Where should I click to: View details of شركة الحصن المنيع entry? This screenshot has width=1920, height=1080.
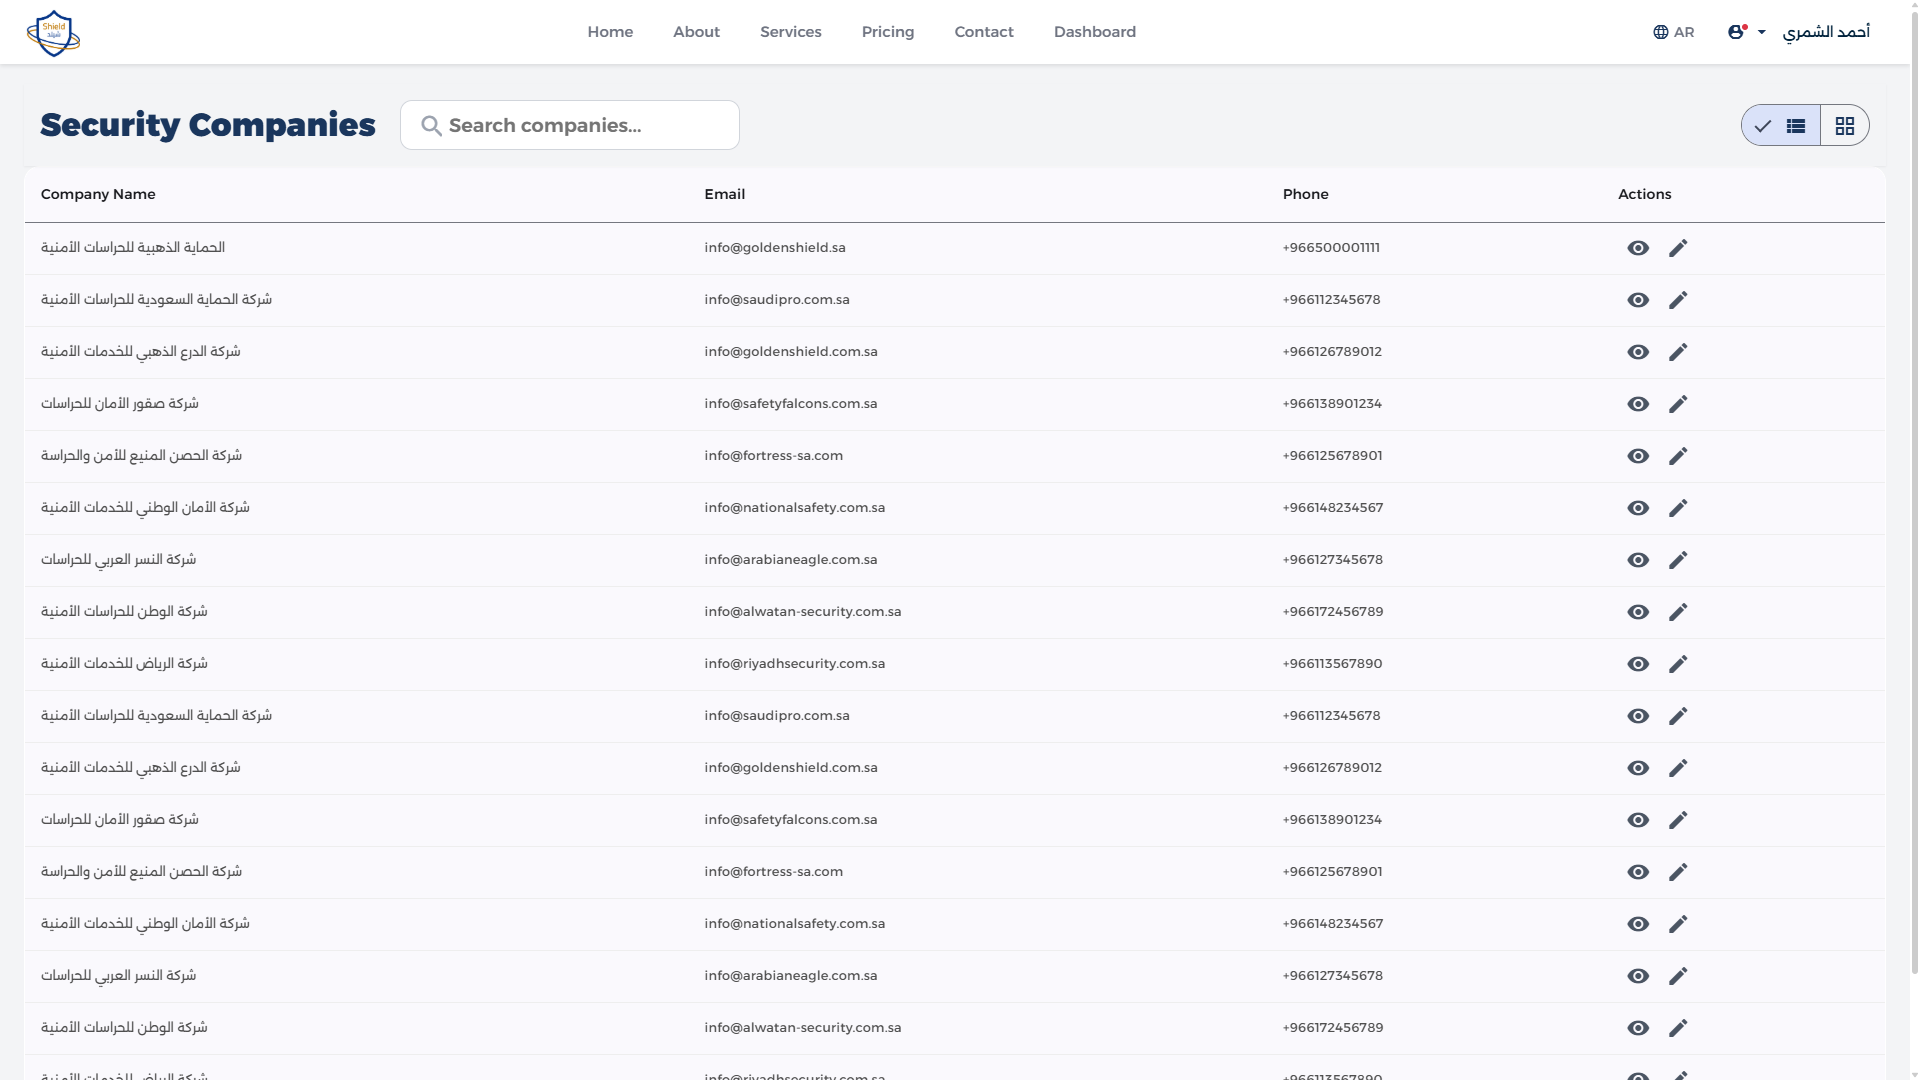coord(1638,456)
